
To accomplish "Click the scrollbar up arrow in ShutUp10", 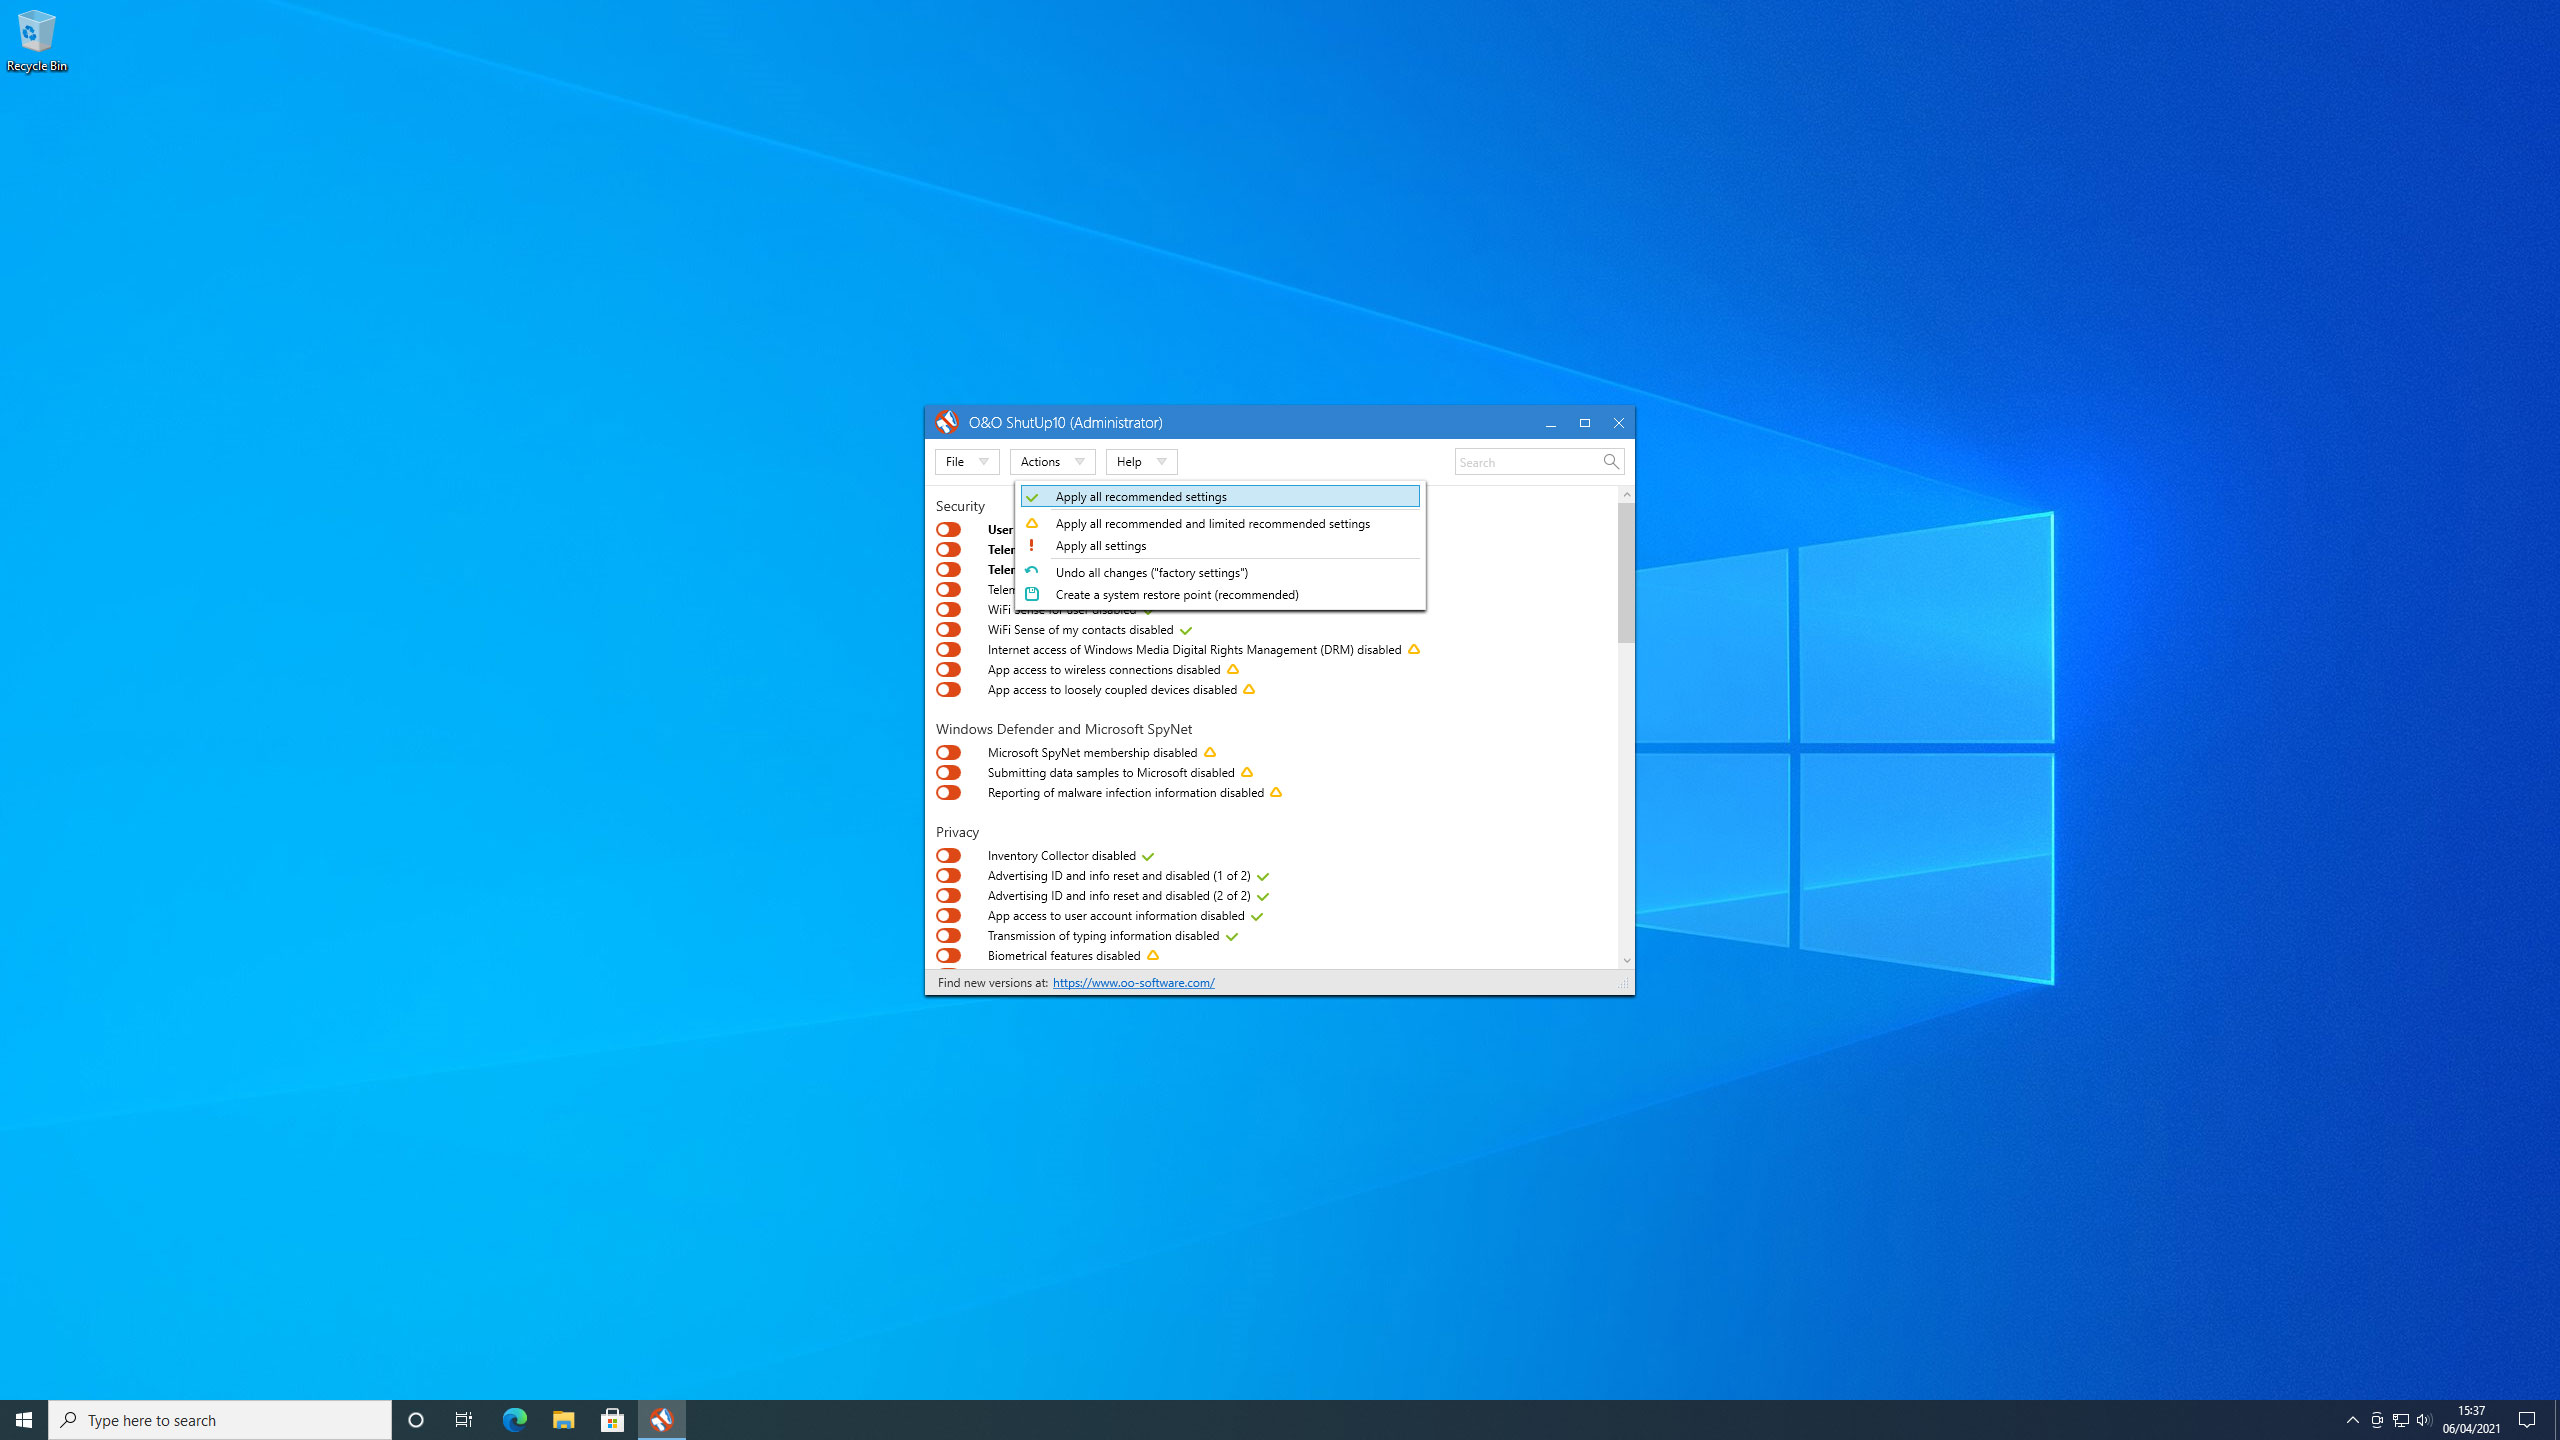I will (x=1627, y=495).
